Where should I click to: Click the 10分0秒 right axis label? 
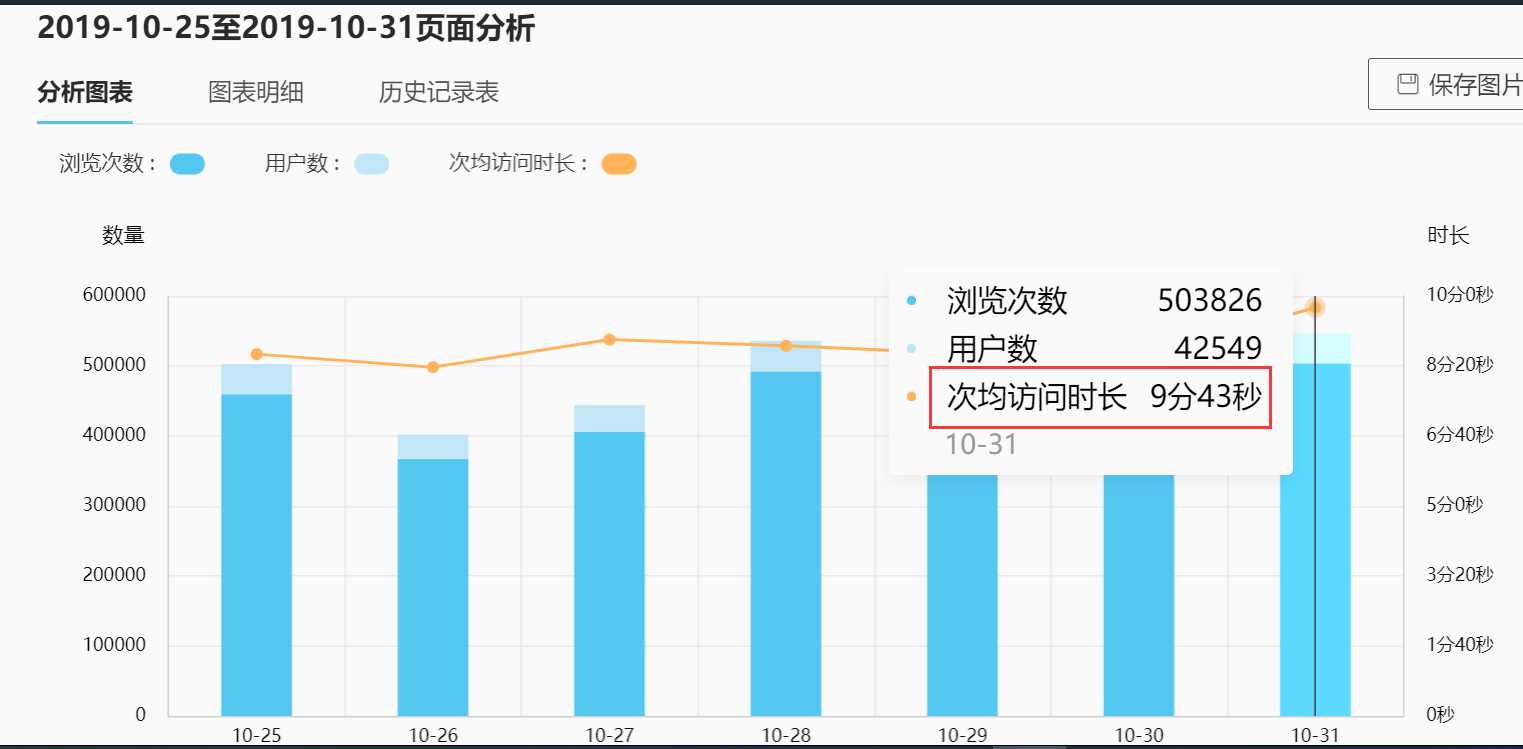1459,295
